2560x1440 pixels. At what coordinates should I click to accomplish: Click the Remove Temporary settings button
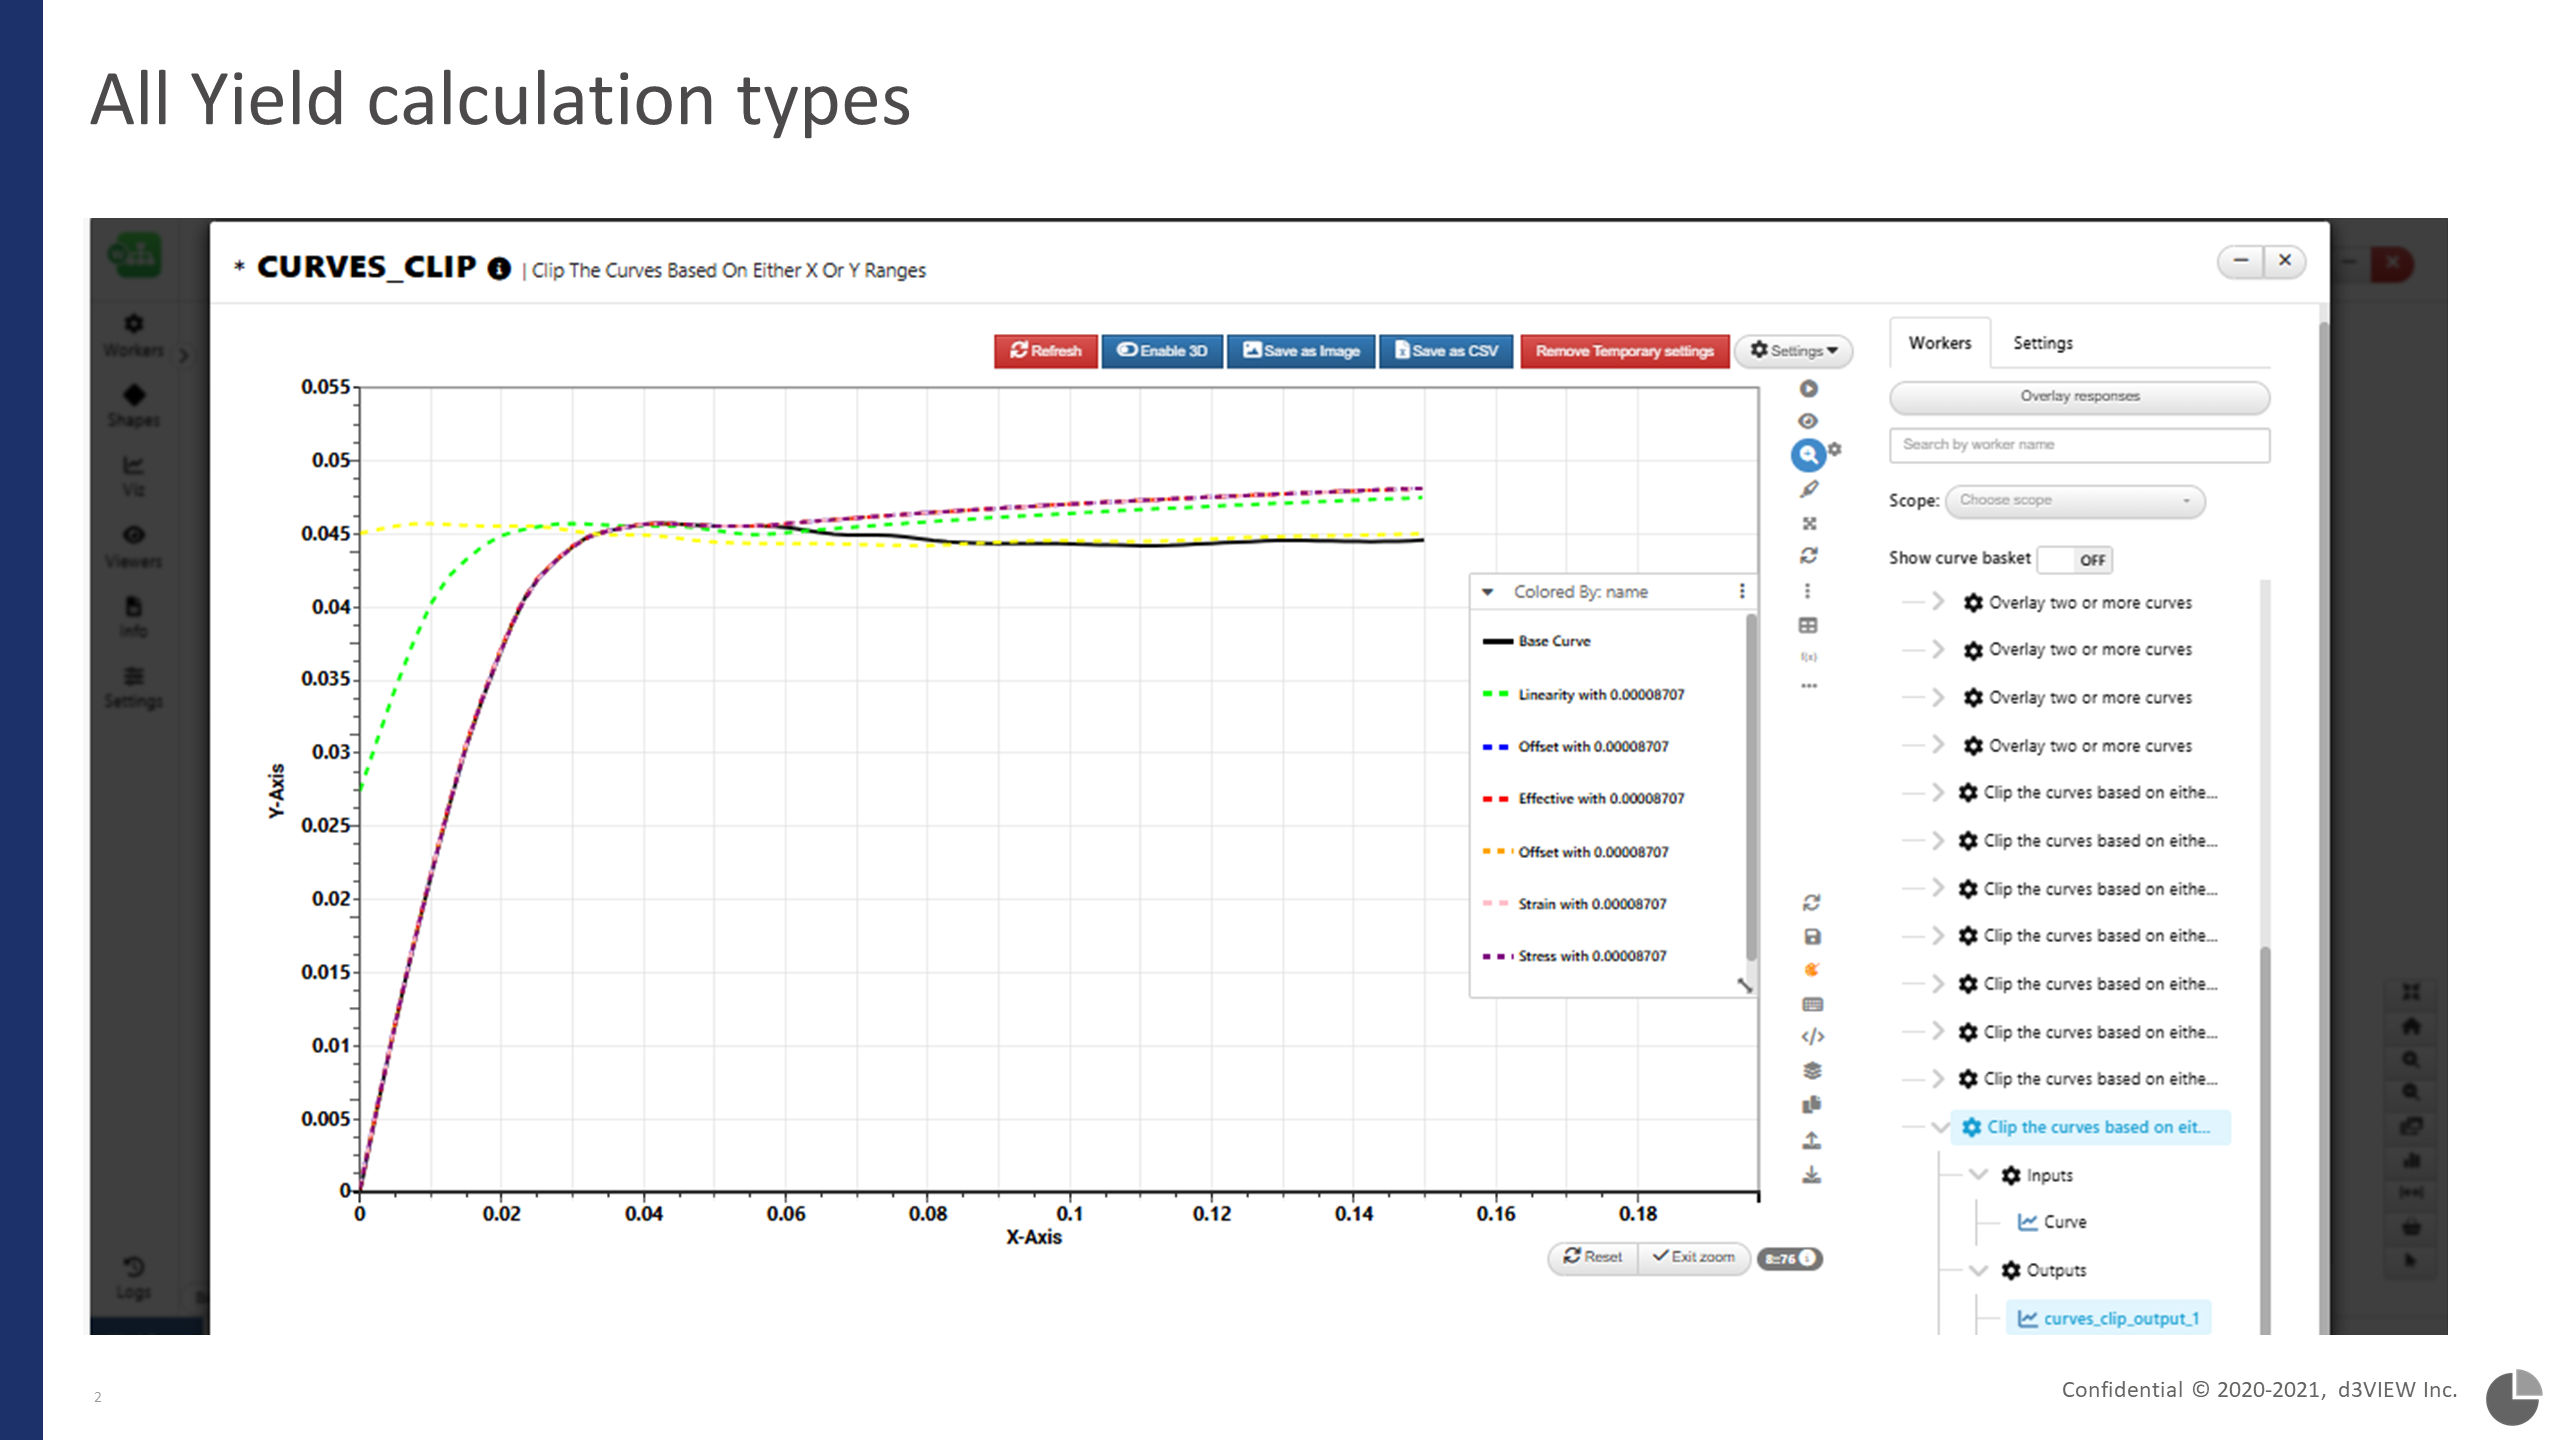(1624, 351)
